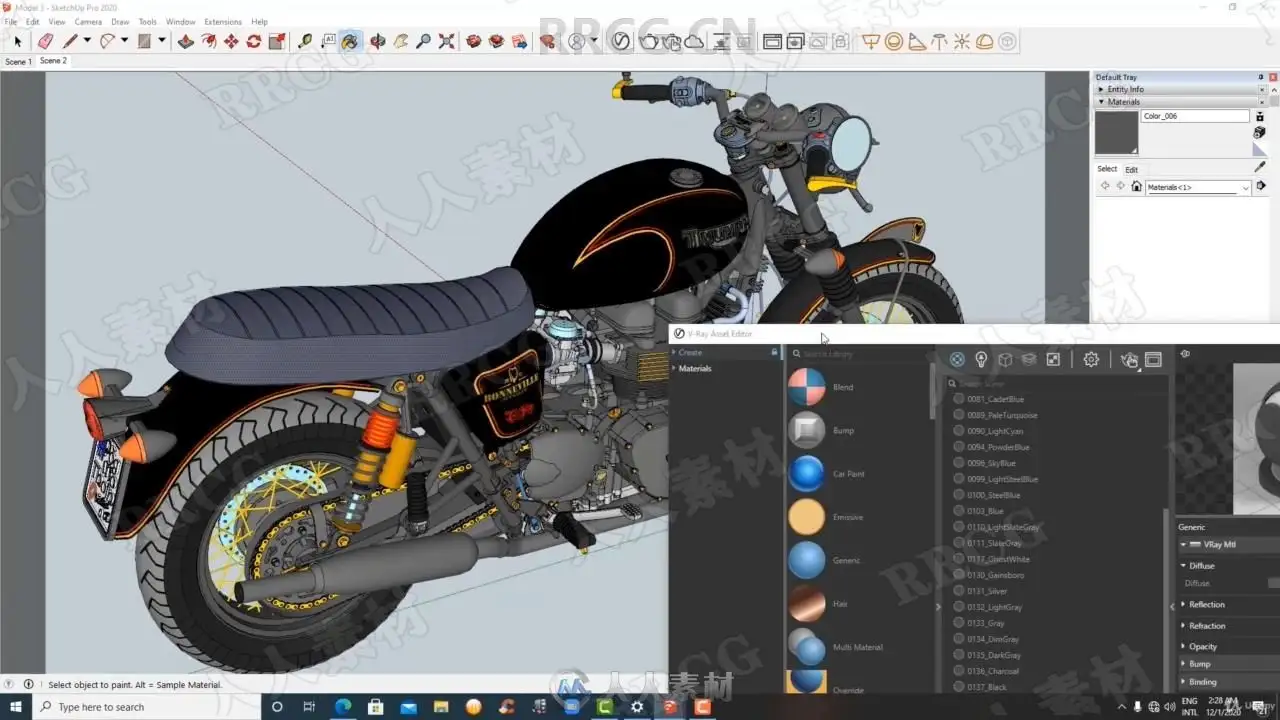Image resolution: width=1280 pixels, height=720 pixels.
Task: Activate the Push/Pull tool
Action: (x=185, y=41)
